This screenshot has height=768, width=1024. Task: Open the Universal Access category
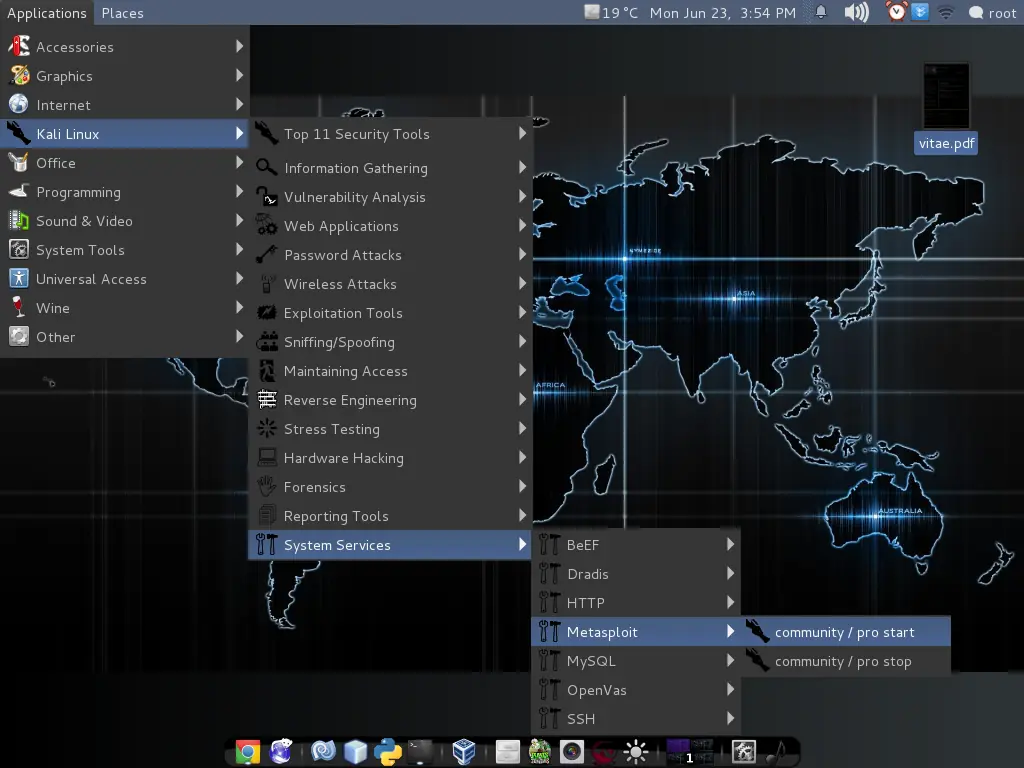[125, 279]
